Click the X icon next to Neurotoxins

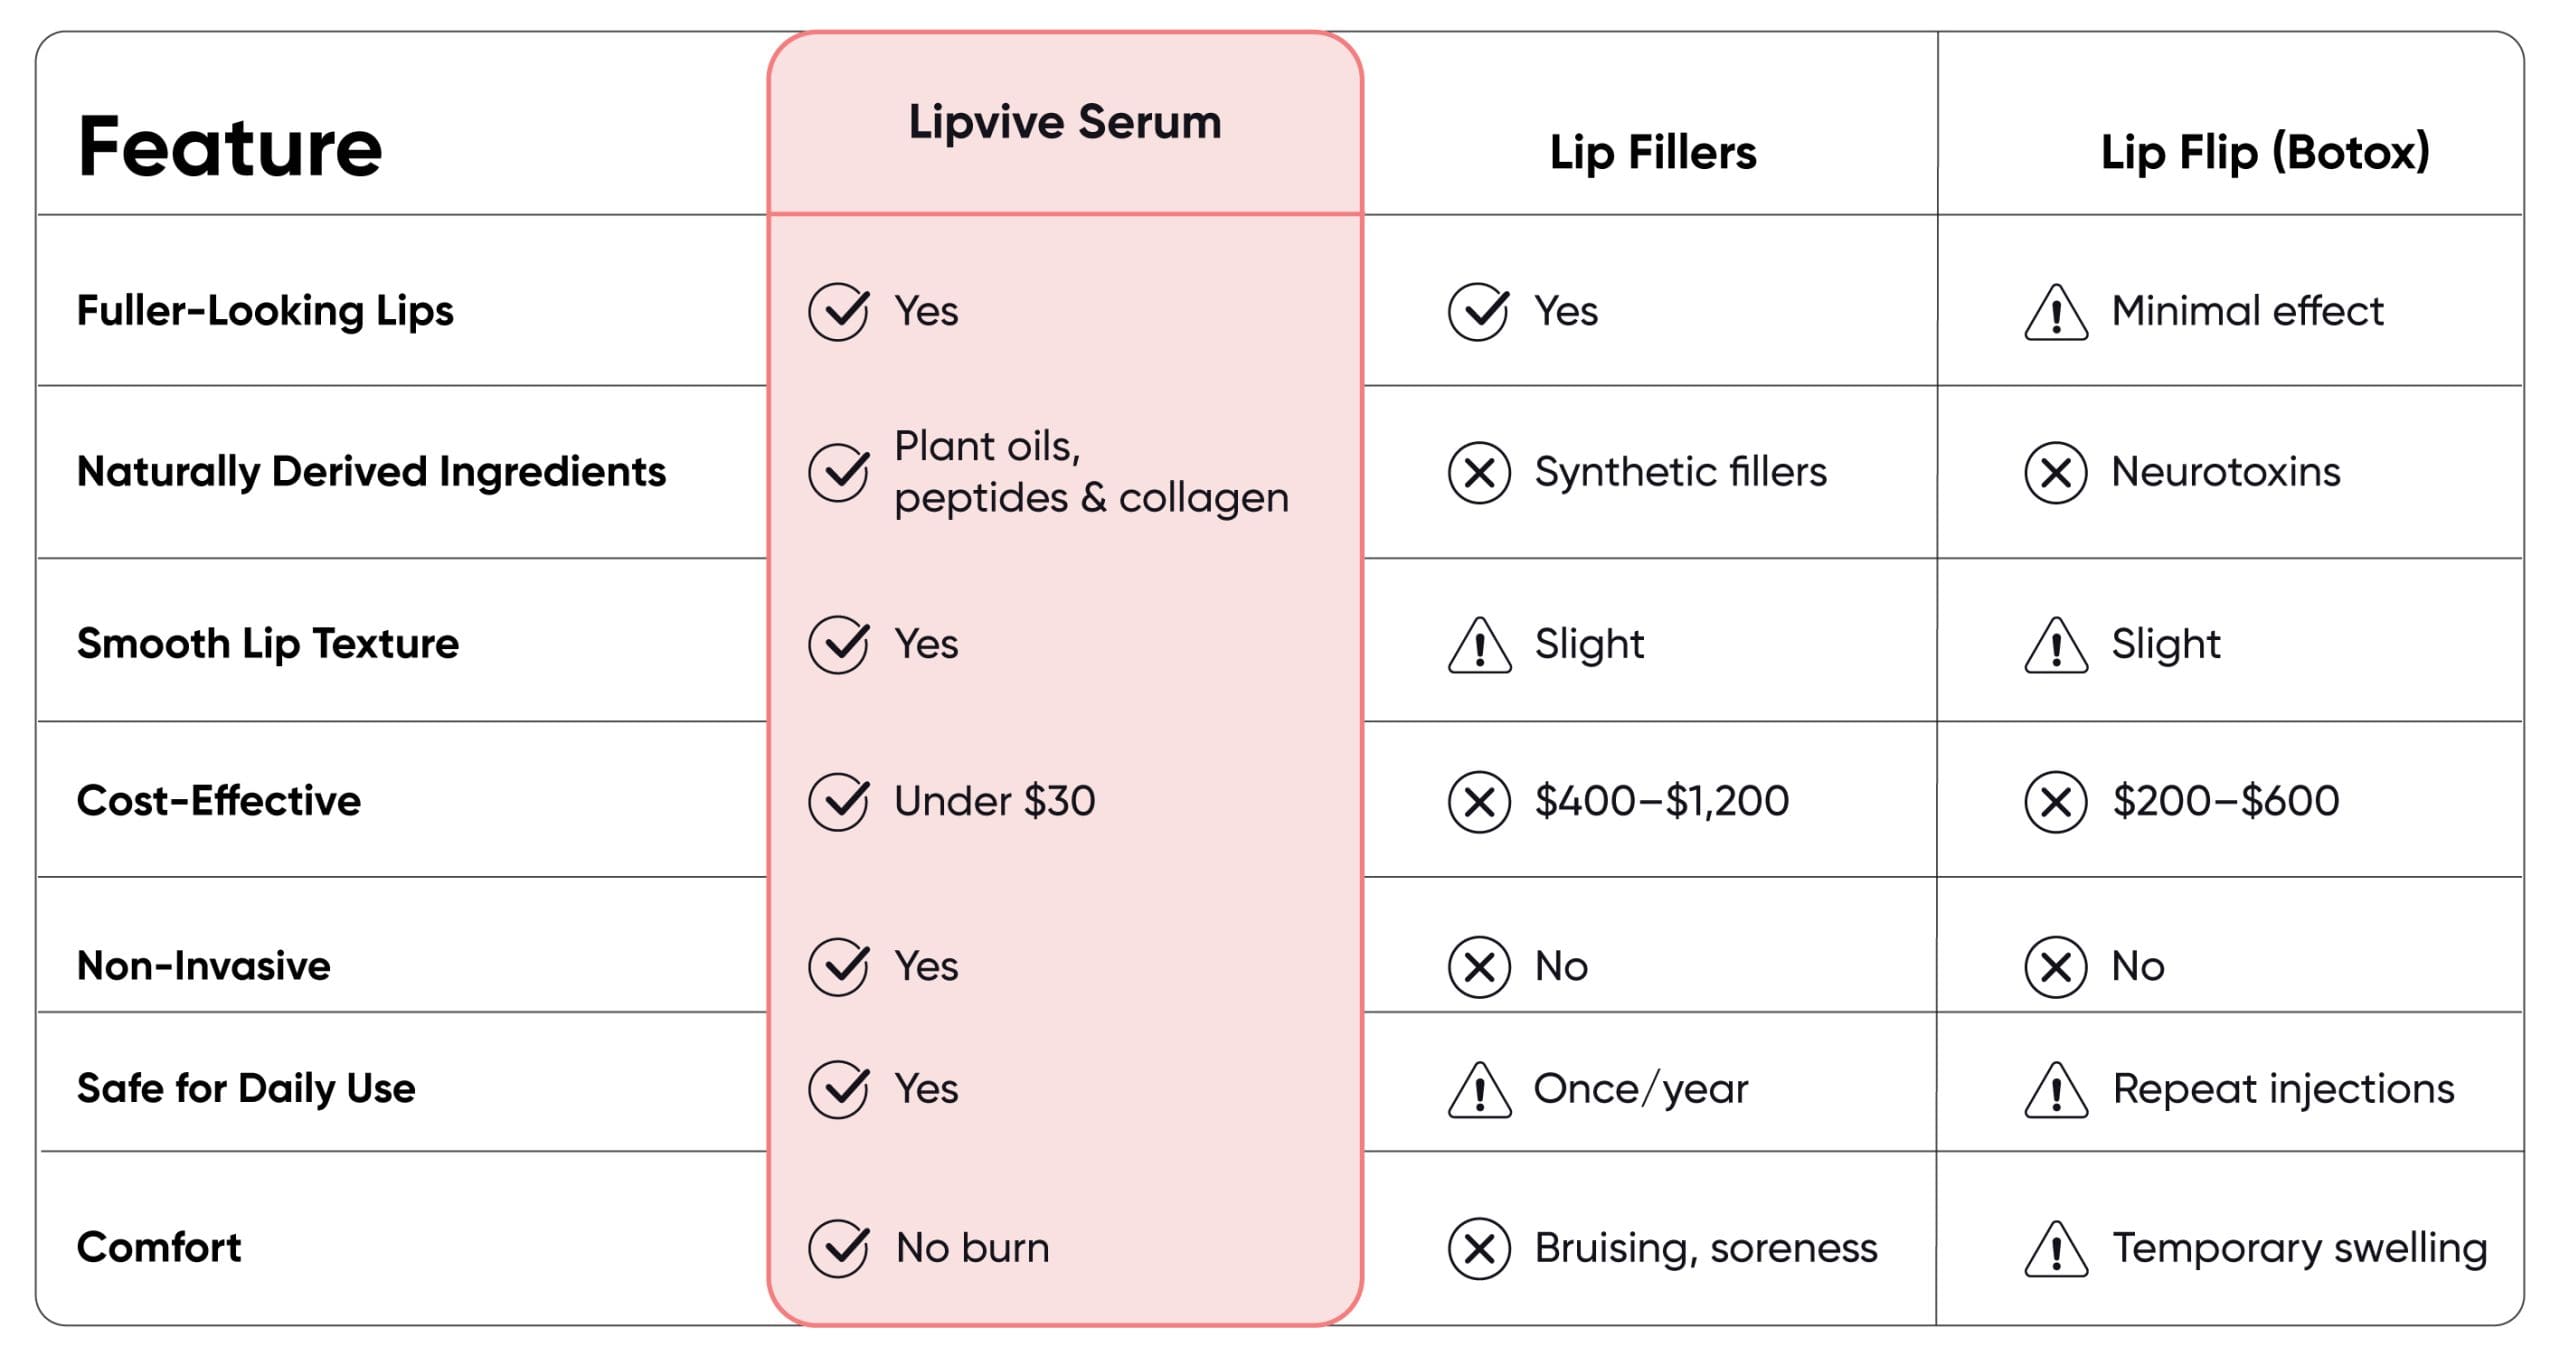(x=2056, y=472)
